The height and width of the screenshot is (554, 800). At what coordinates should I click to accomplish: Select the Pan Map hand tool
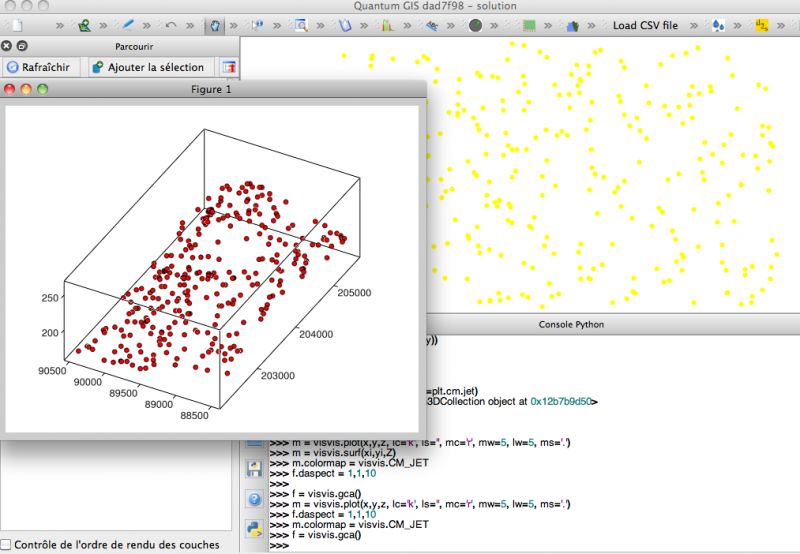click(x=213, y=25)
